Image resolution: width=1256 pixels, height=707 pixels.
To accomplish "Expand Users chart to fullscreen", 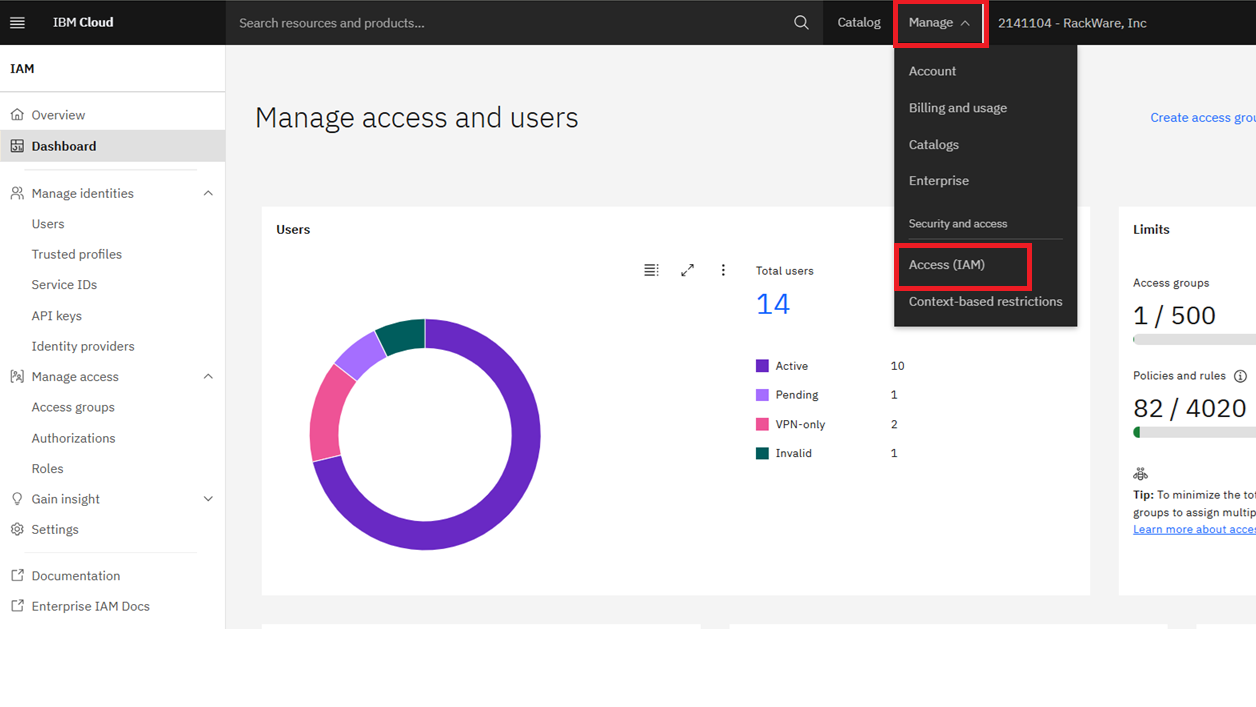I will pos(687,270).
